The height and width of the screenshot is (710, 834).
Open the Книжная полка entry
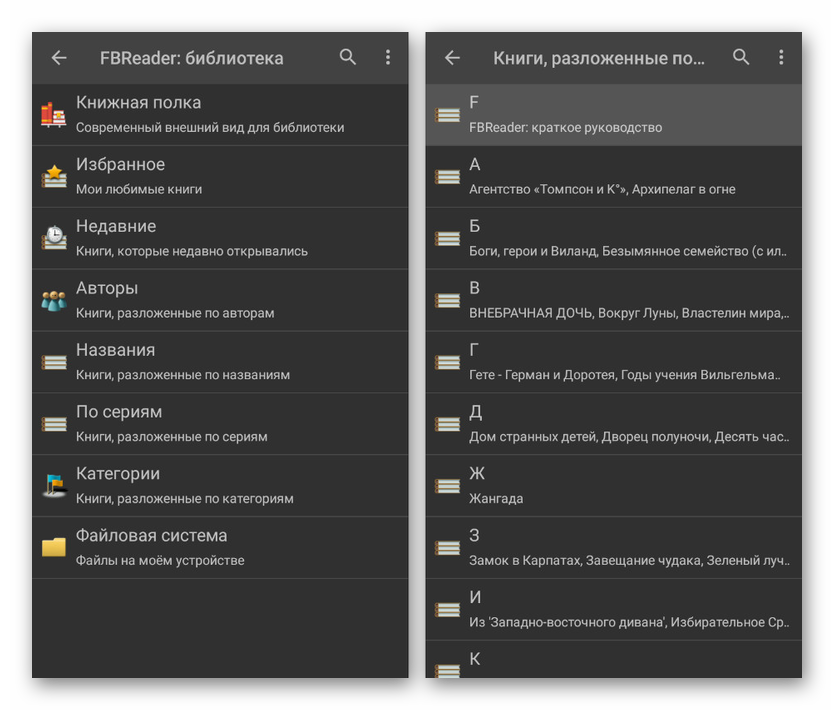coord(220,115)
